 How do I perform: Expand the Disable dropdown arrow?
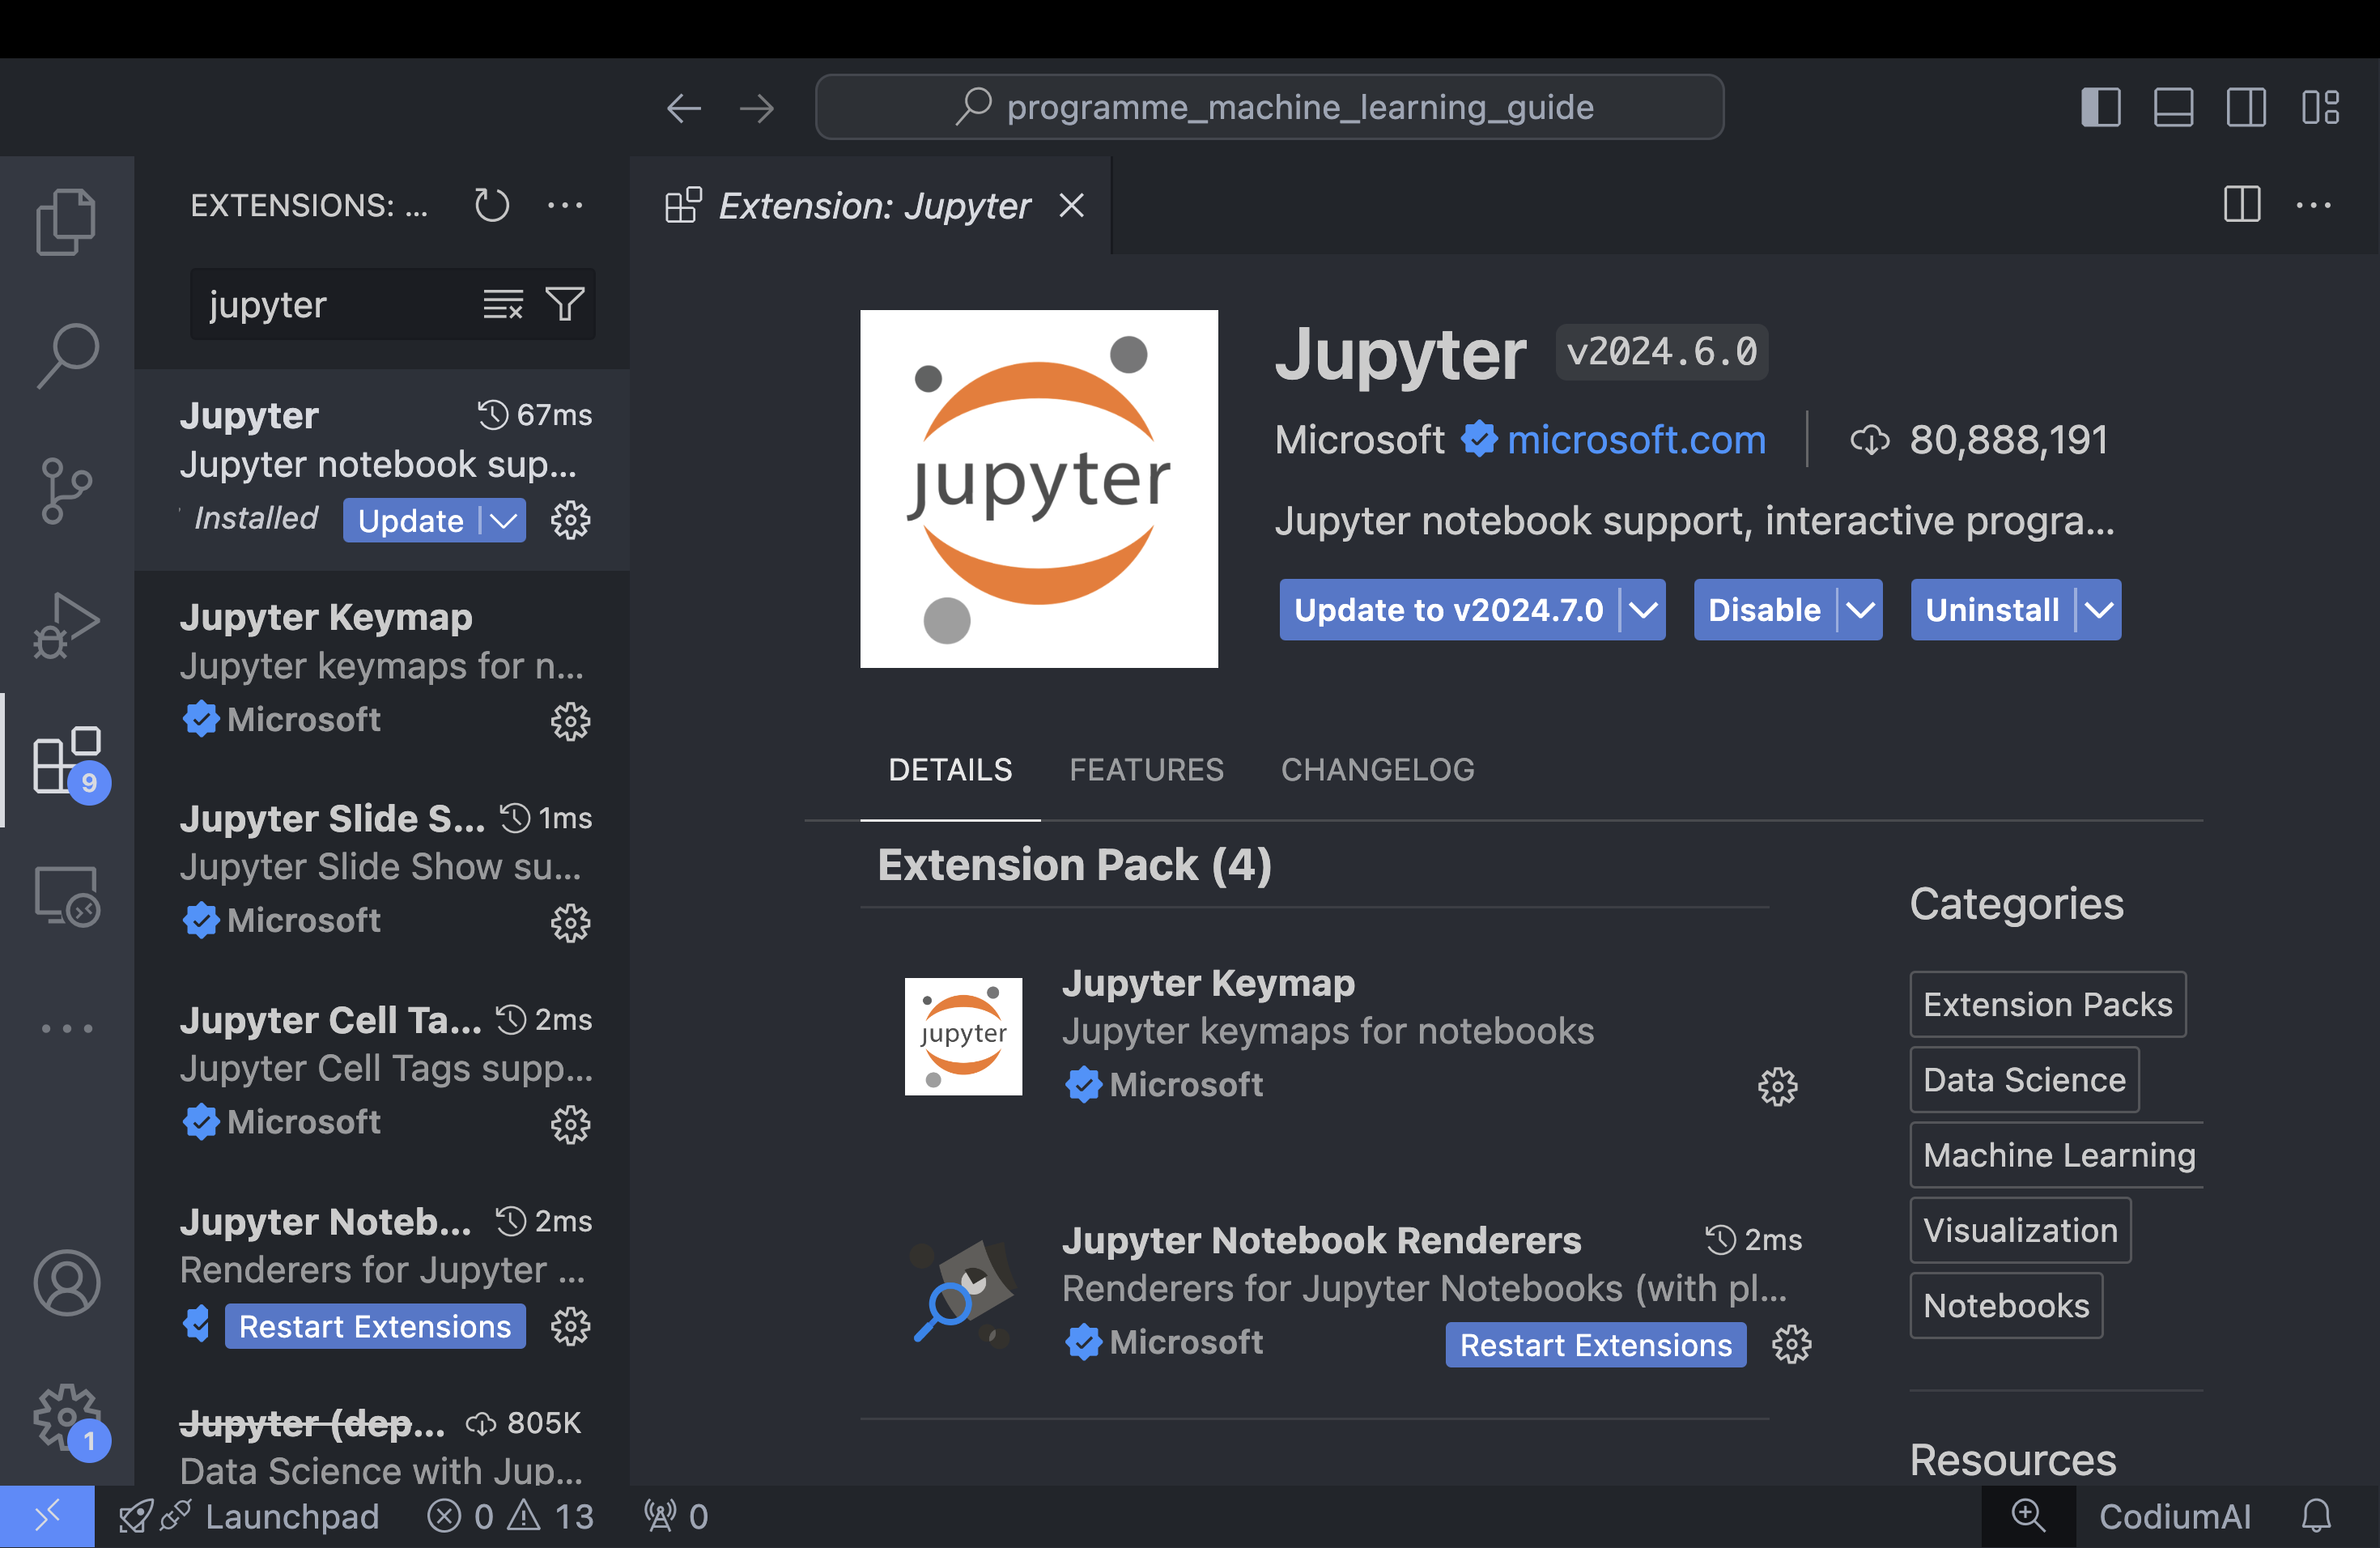pos(1860,609)
